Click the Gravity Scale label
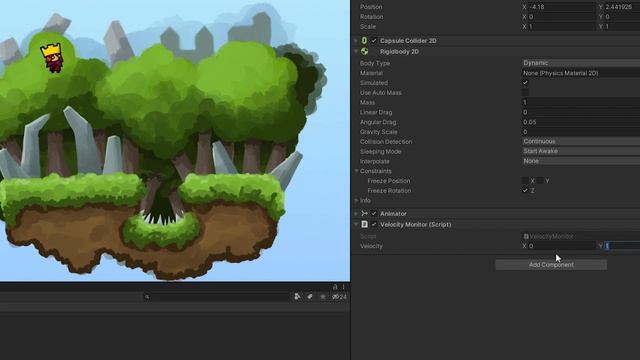Screen dimensions: 640x360 point(378,132)
